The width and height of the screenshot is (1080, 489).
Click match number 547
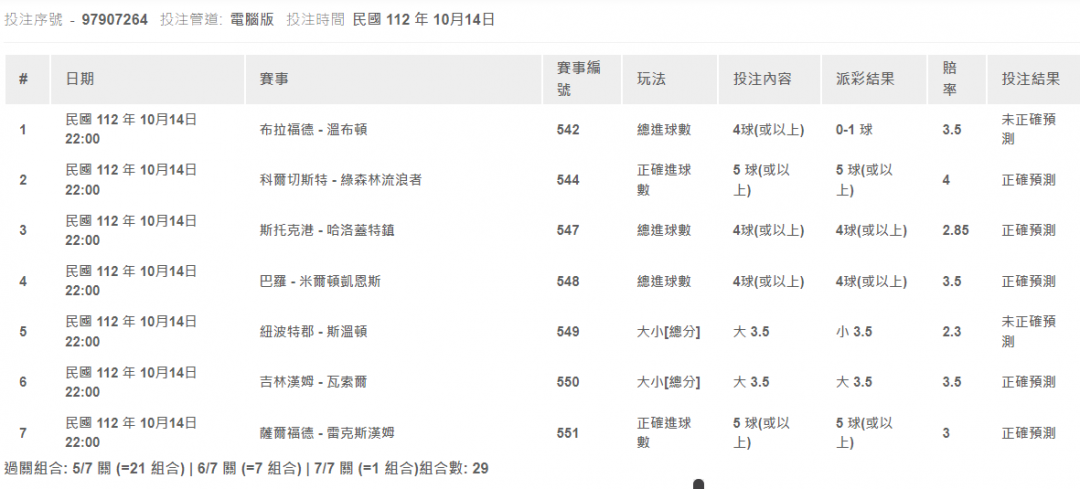tap(568, 230)
